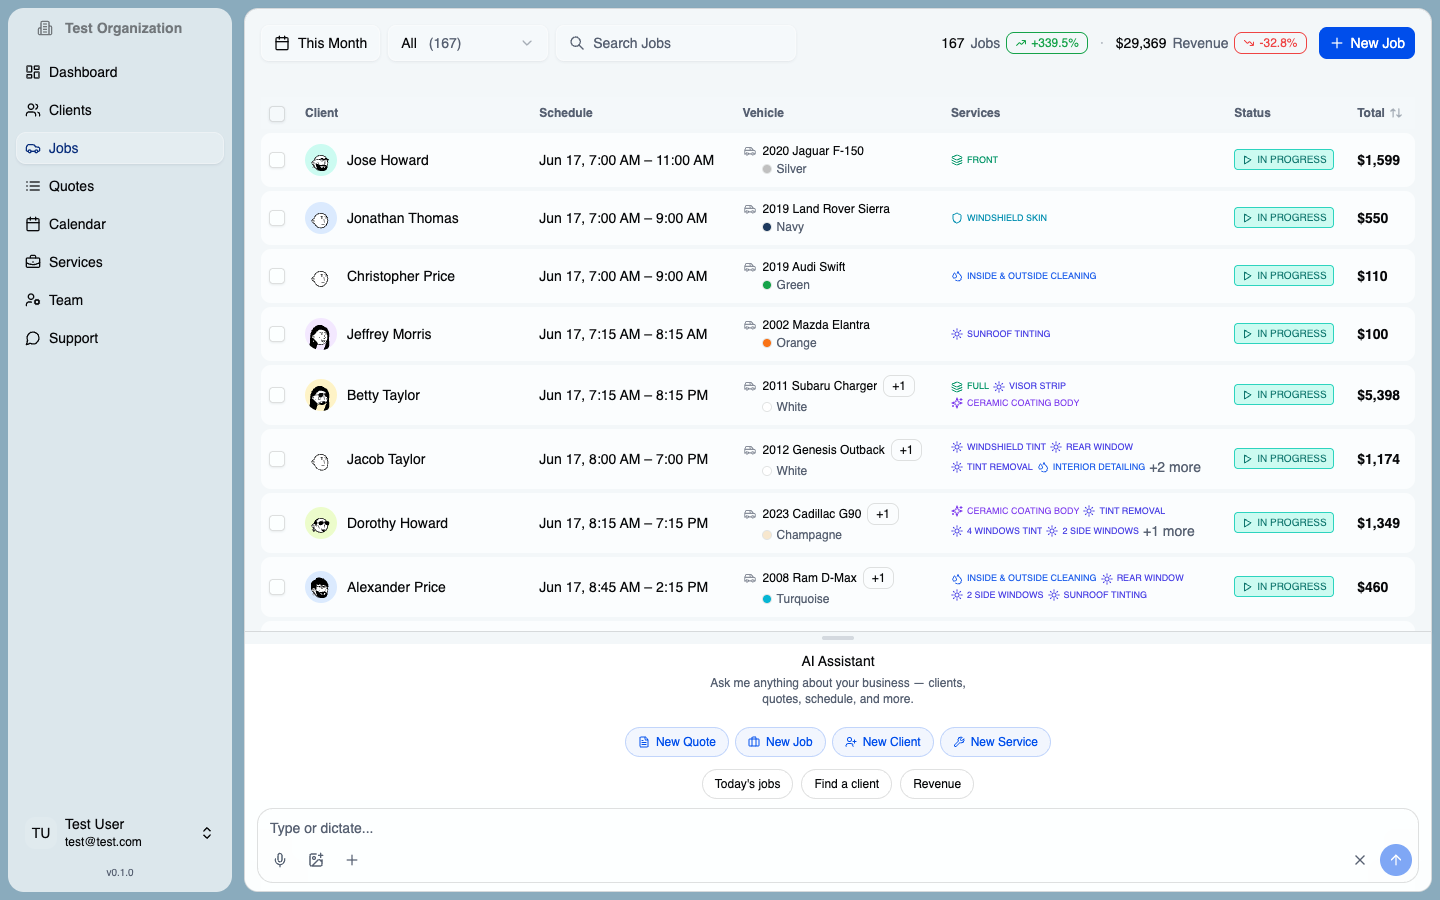Click the Total column sort arrows
Viewport: 1440px width, 900px height.
1396,113
